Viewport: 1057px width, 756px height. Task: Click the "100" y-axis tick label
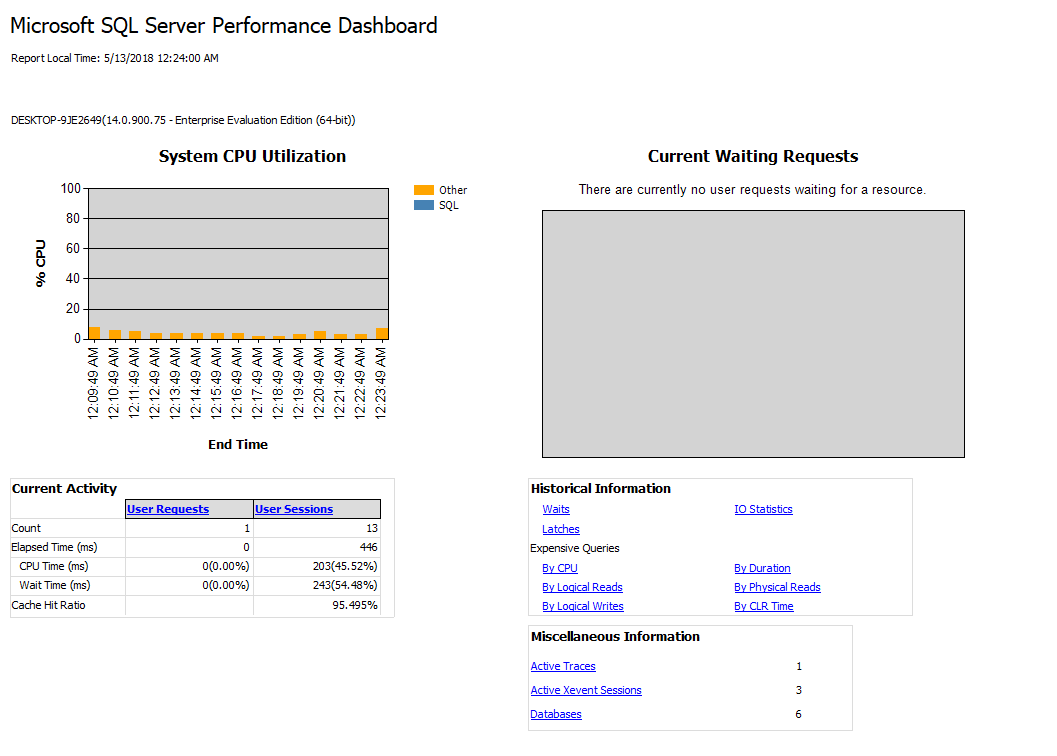[x=71, y=188]
